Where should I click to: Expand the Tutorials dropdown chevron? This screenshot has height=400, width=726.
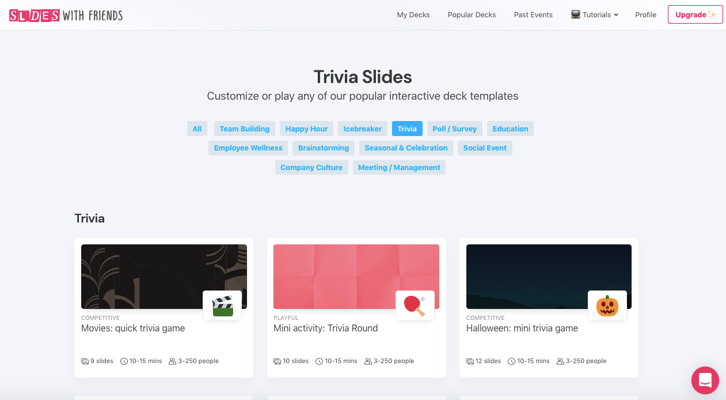coord(616,15)
